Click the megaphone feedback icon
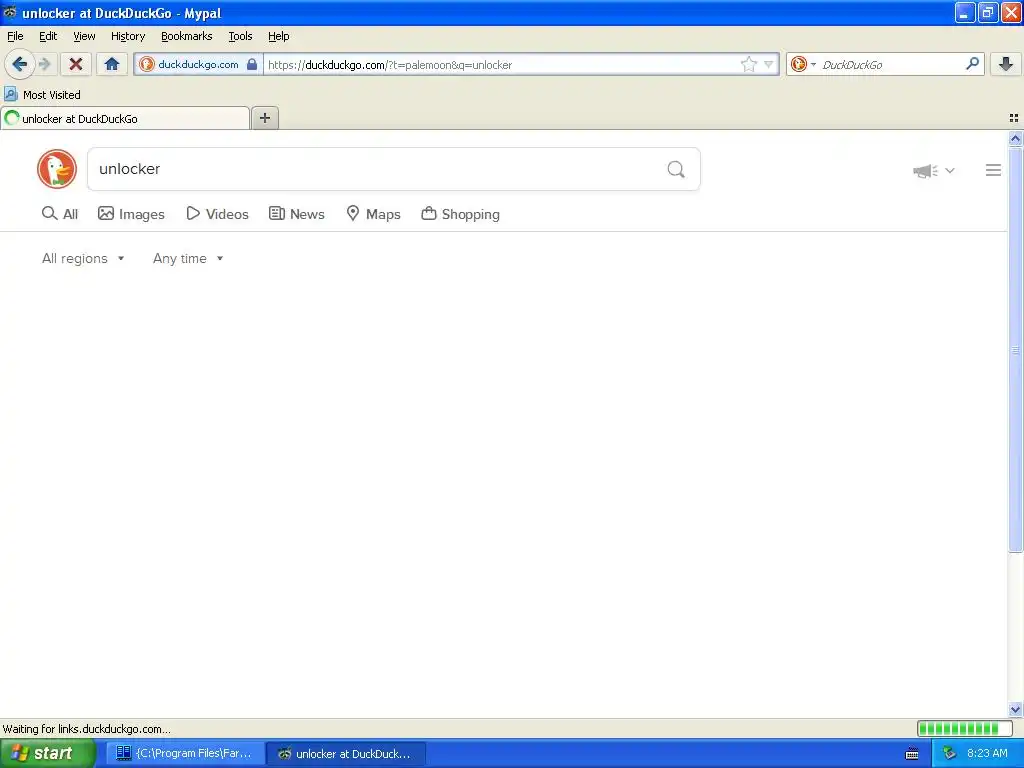 click(x=925, y=171)
